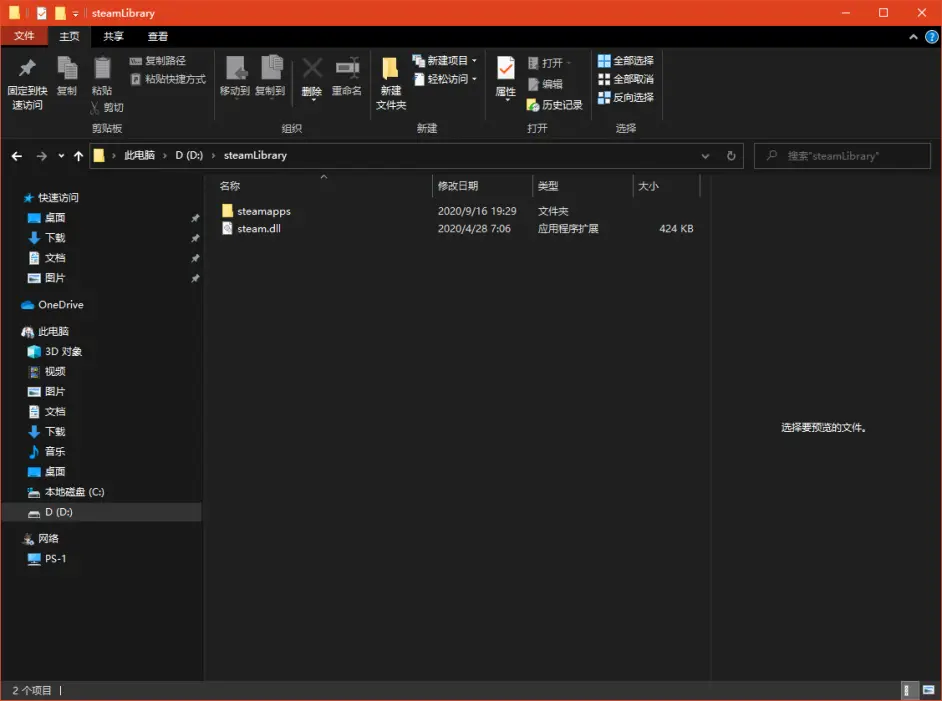Viewport: 942px width, 701px height.
Task: Switch to details view in status bar
Action: (910, 690)
